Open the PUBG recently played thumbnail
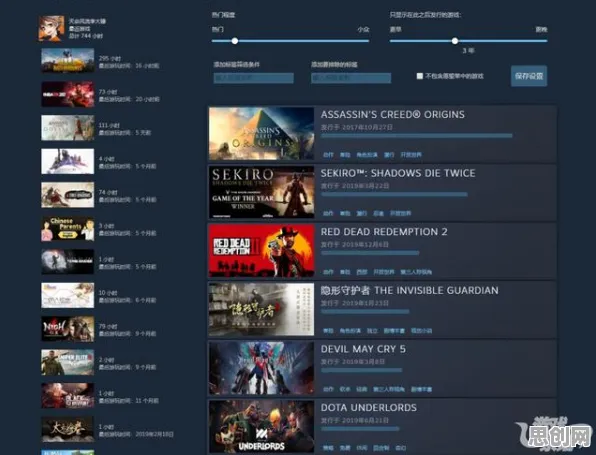Image resolution: width=596 pixels, height=455 pixels. (68, 60)
